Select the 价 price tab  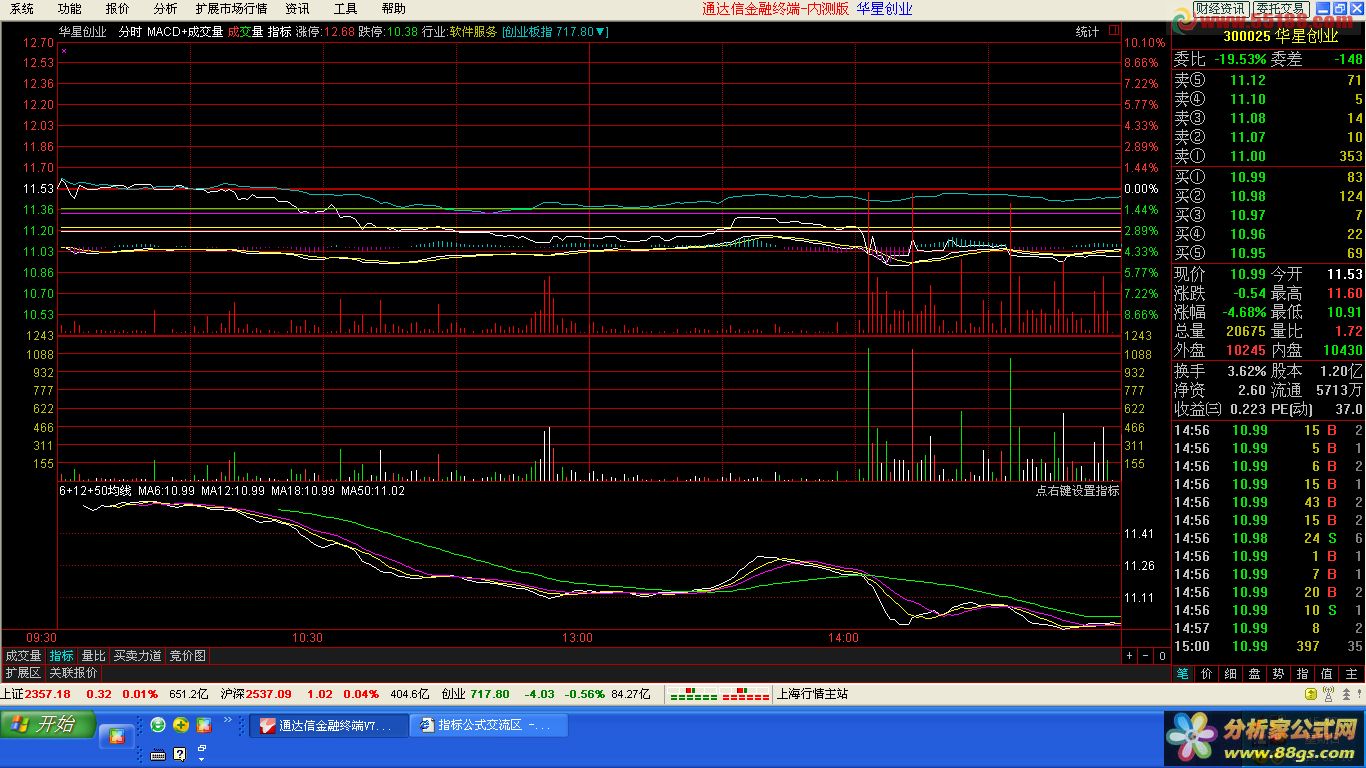click(1207, 674)
